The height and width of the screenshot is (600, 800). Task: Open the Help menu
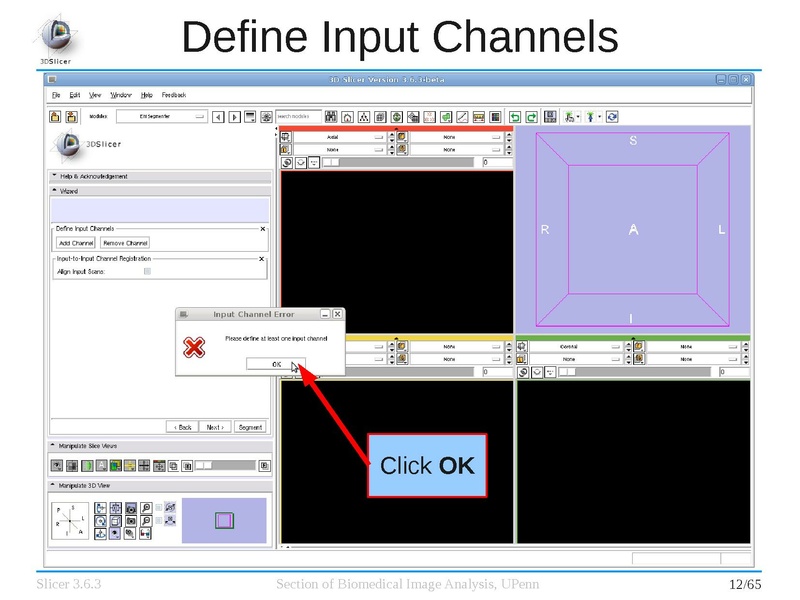(x=146, y=95)
